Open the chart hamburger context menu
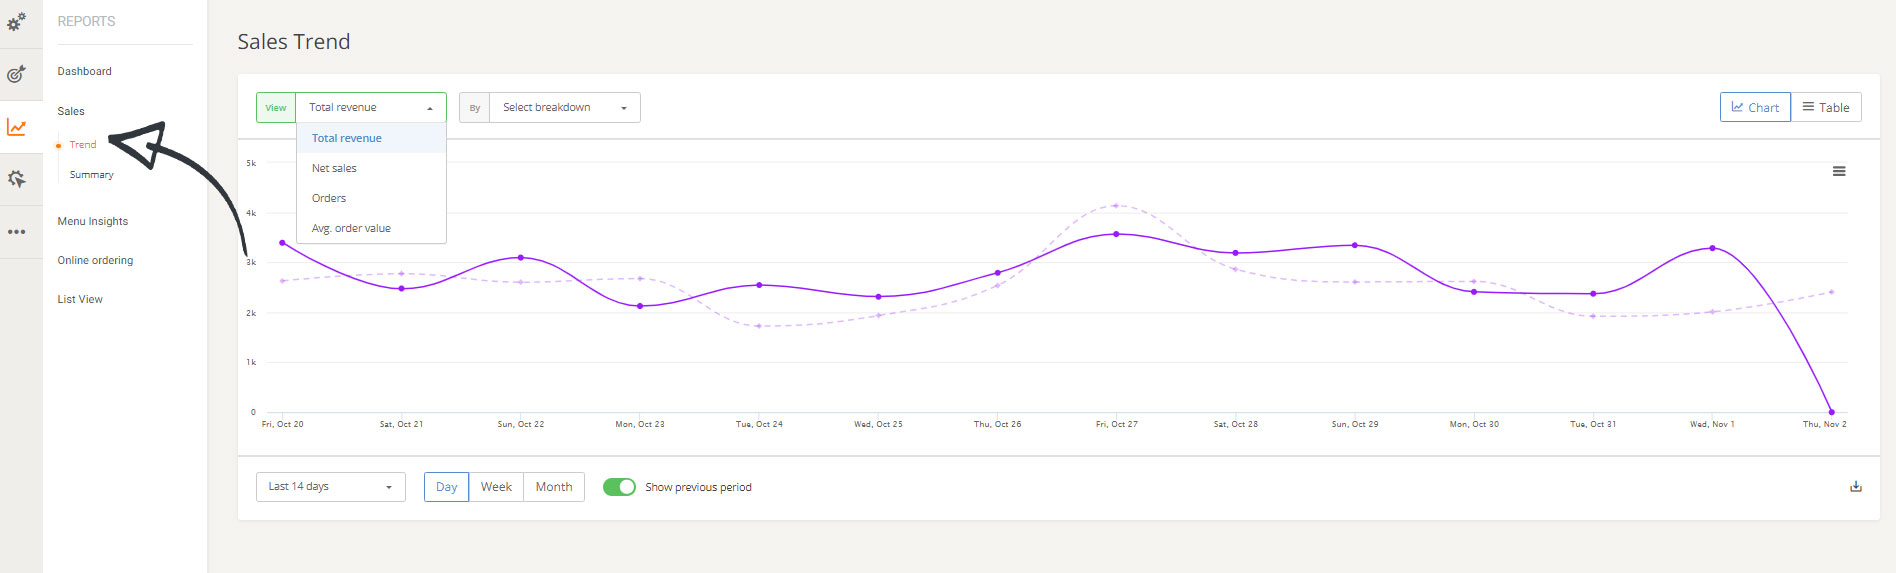Image resolution: width=1896 pixels, height=573 pixels. click(x=1838, y=172)
